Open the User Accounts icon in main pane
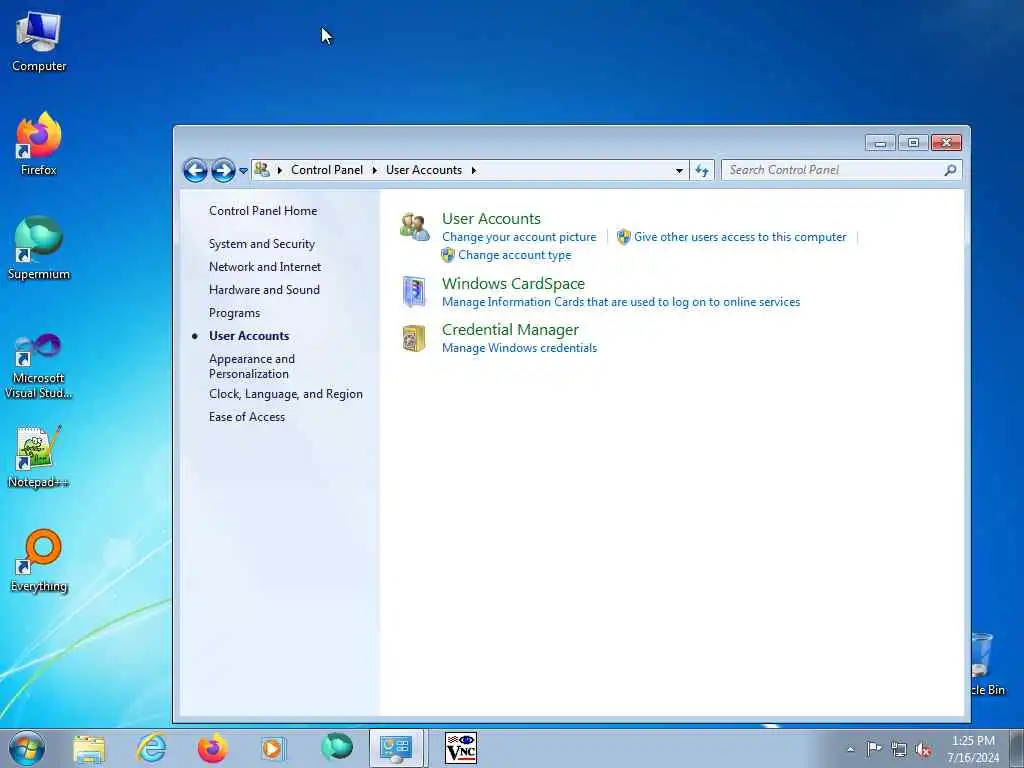 tap(415, 227)
